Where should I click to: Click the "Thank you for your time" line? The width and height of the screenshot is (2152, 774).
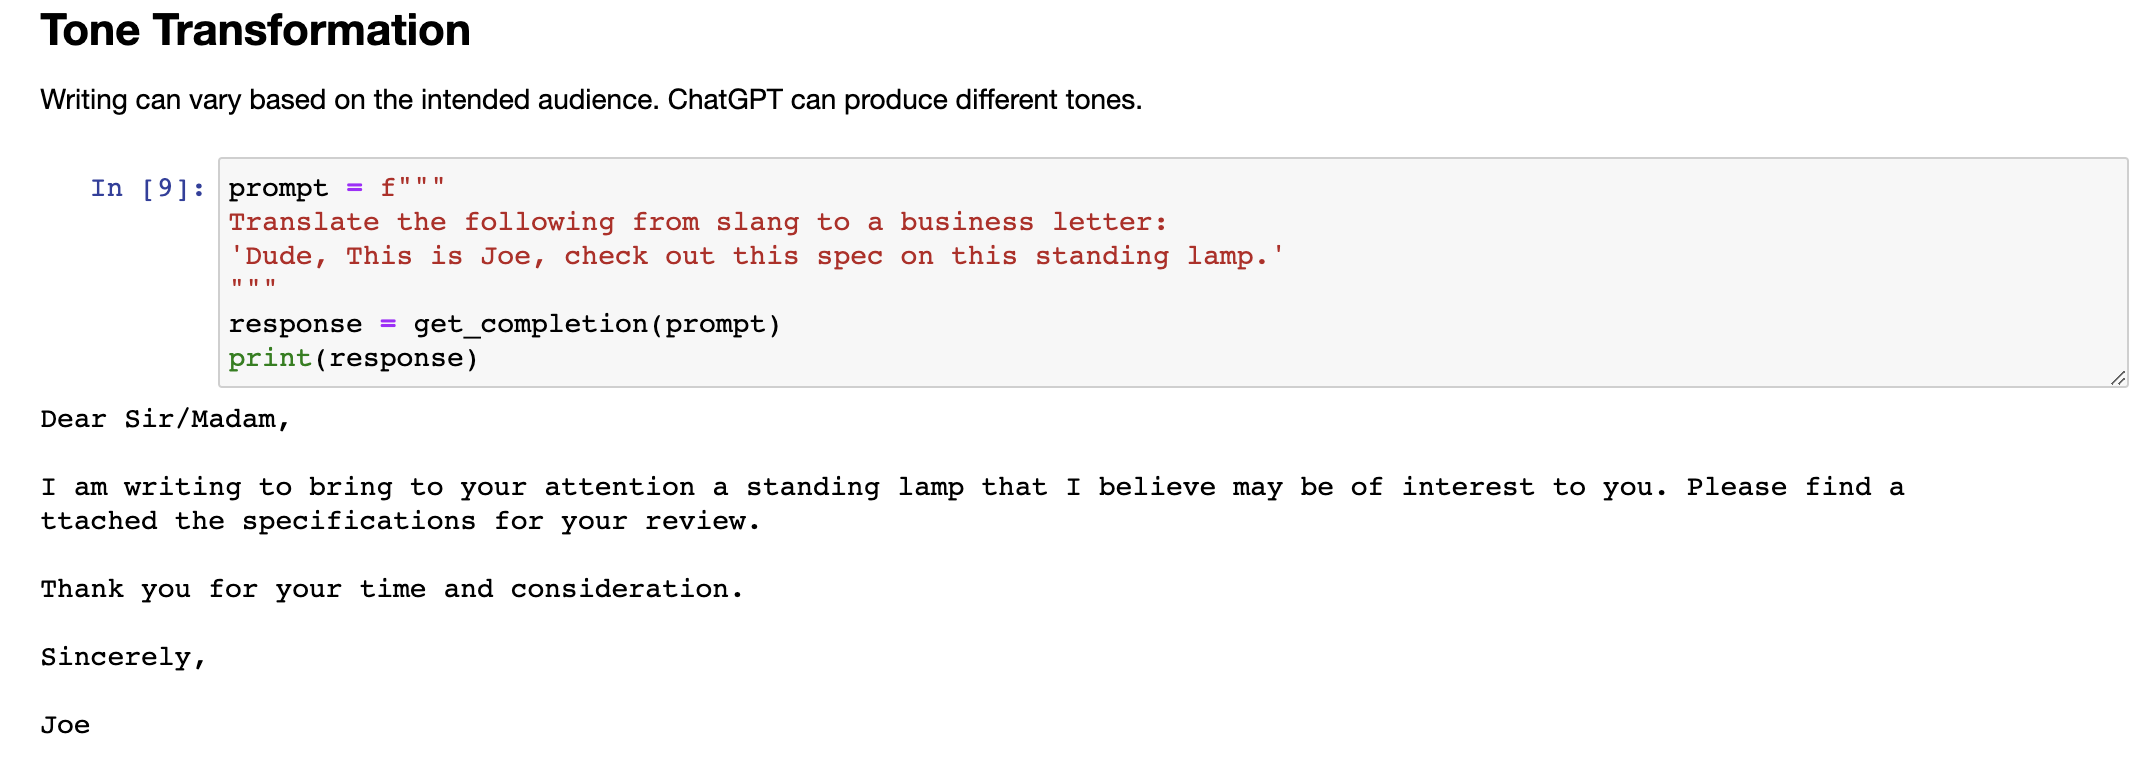click(x=392, y=589)
